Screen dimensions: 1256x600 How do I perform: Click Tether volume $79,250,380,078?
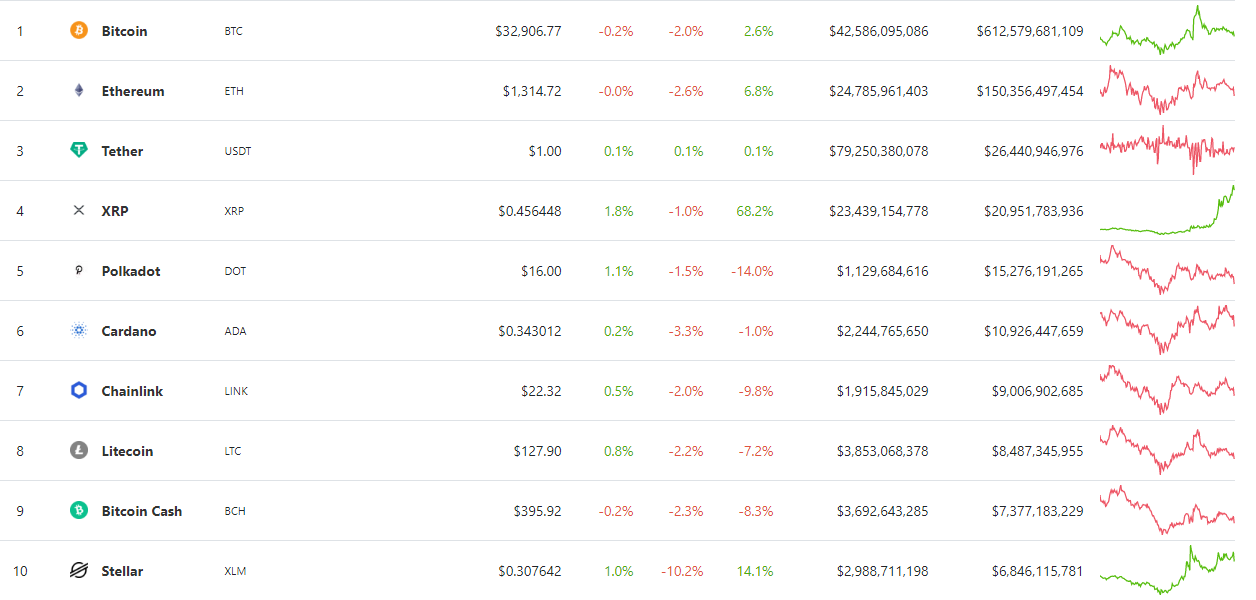tap(878, 151)
